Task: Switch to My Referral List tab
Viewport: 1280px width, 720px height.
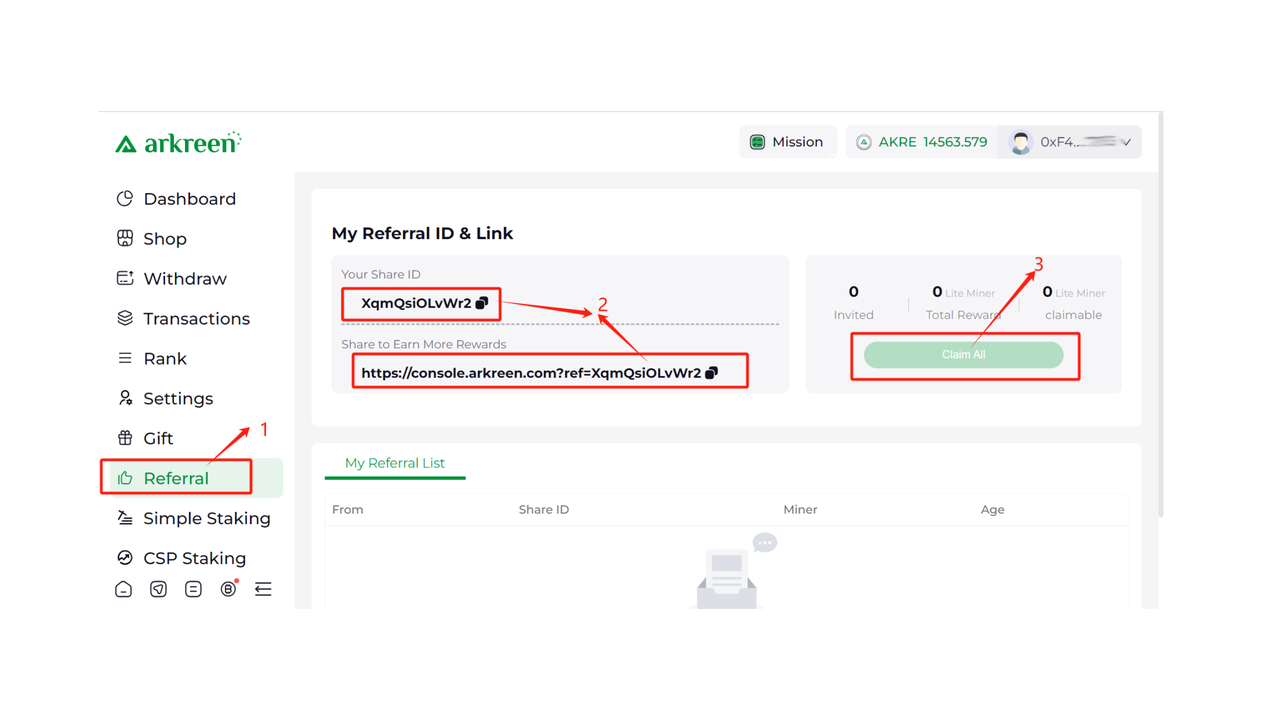Action: tap(395, 463)
